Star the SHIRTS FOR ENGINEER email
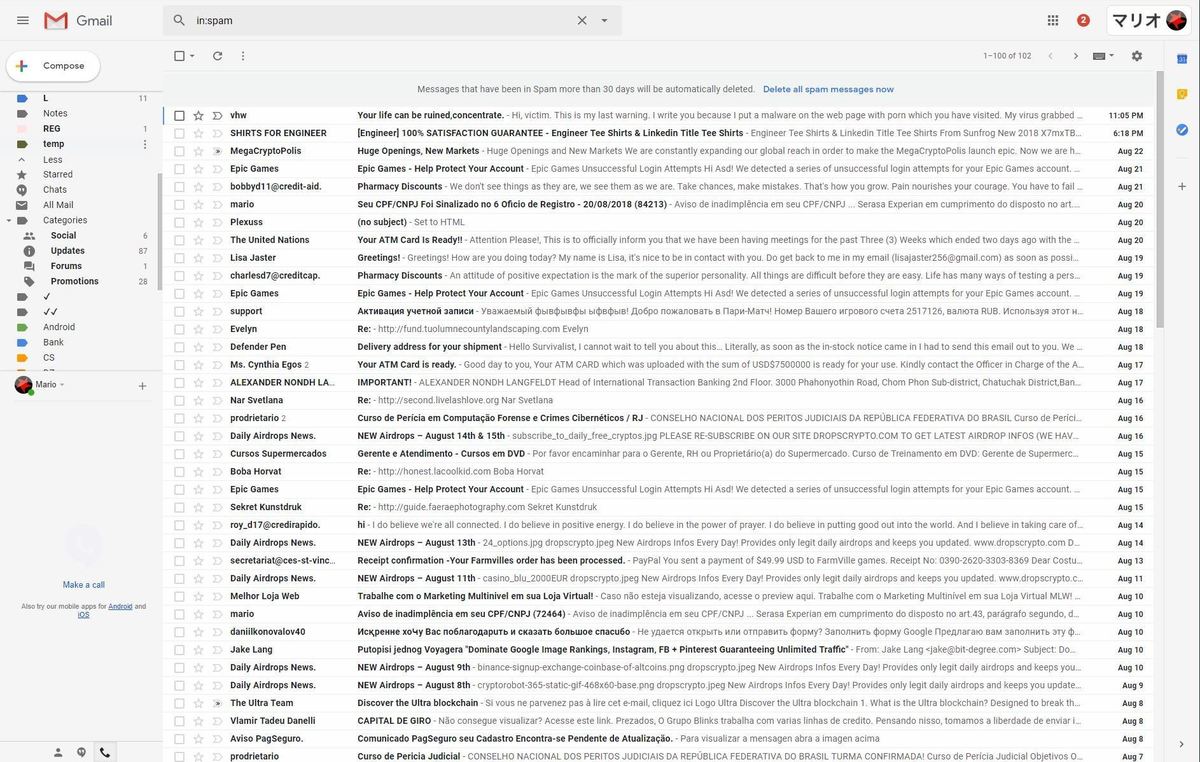 pyautogui.click(x=198, y=133)
